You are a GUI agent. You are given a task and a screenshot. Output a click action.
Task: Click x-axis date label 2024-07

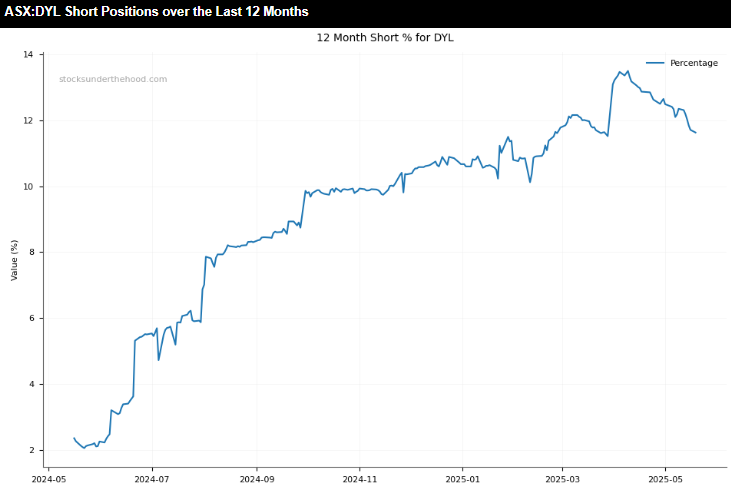pos(152,479)
